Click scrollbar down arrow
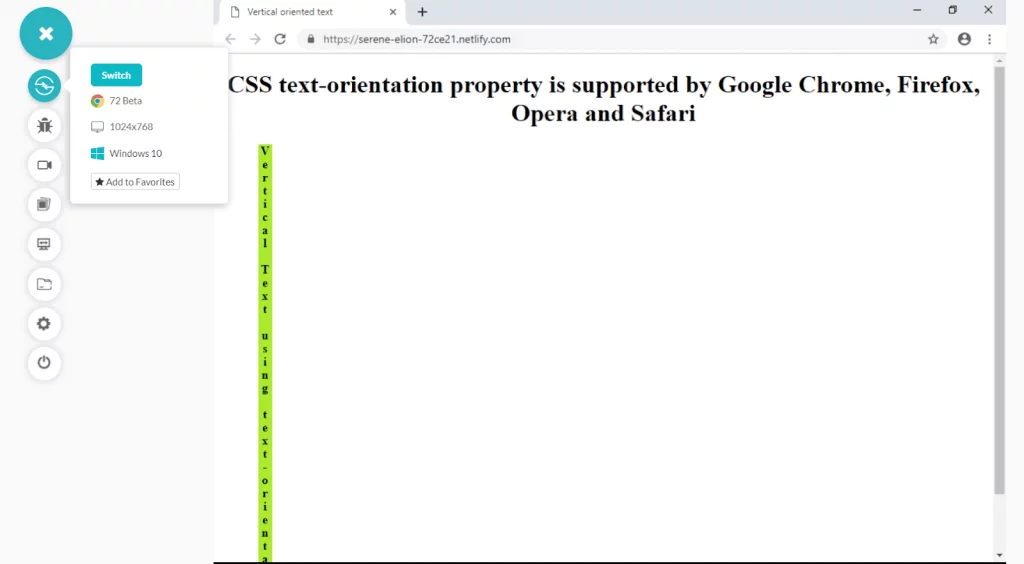1024x564 pixels. [x=999, y=556]
